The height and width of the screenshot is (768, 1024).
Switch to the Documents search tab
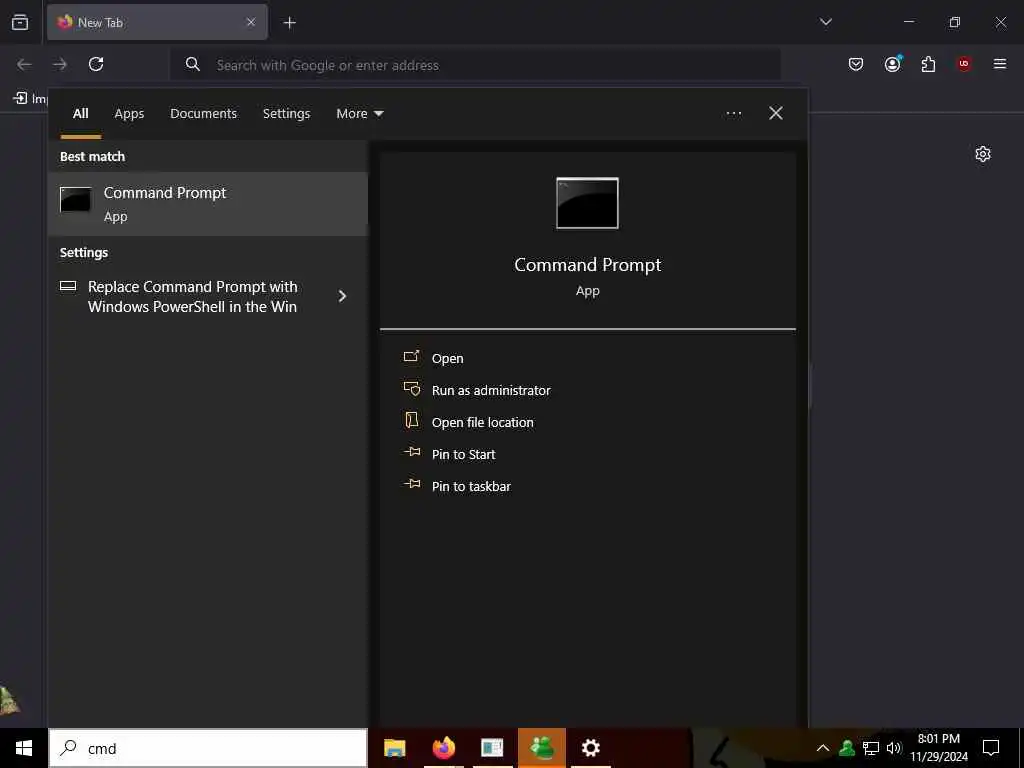pos(204,114)
